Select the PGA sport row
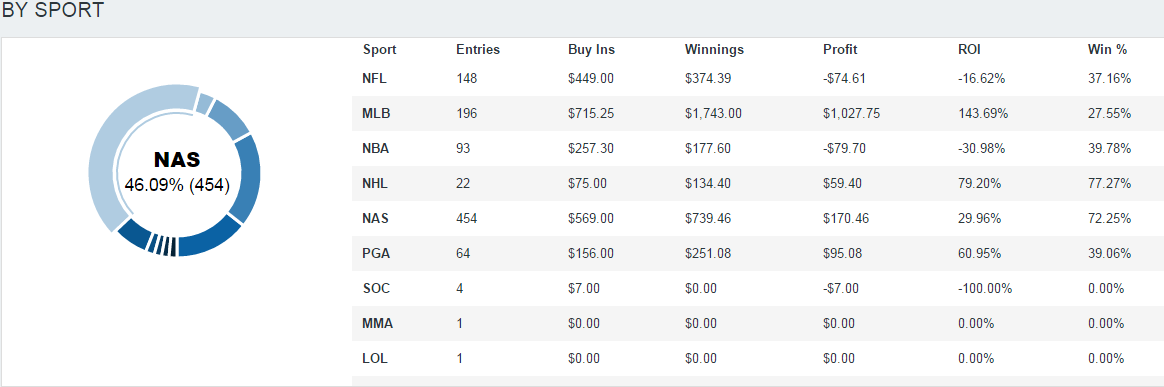The height and width of the screenshot is (387, 1164). [757, 253]
